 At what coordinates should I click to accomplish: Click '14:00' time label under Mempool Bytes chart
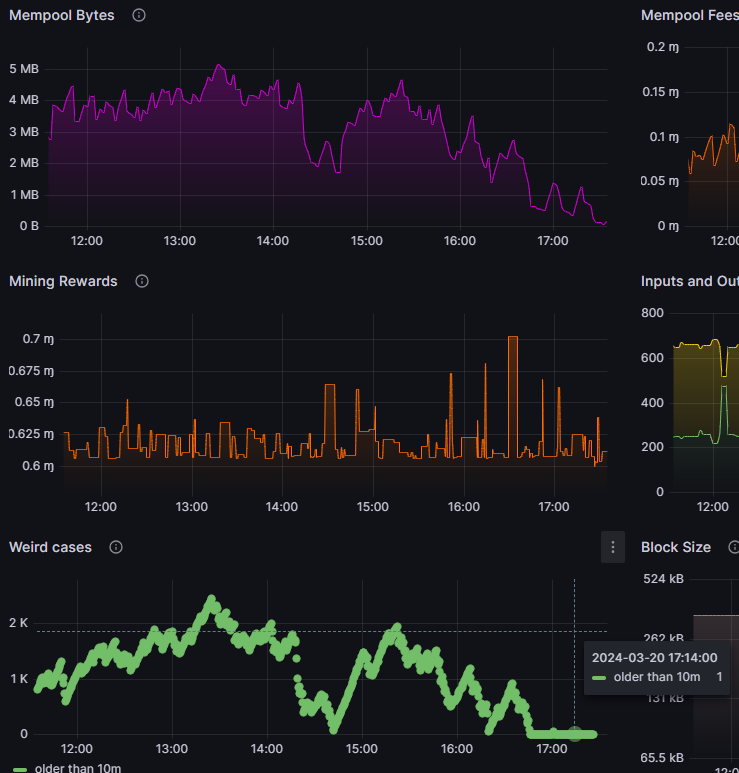273,241
